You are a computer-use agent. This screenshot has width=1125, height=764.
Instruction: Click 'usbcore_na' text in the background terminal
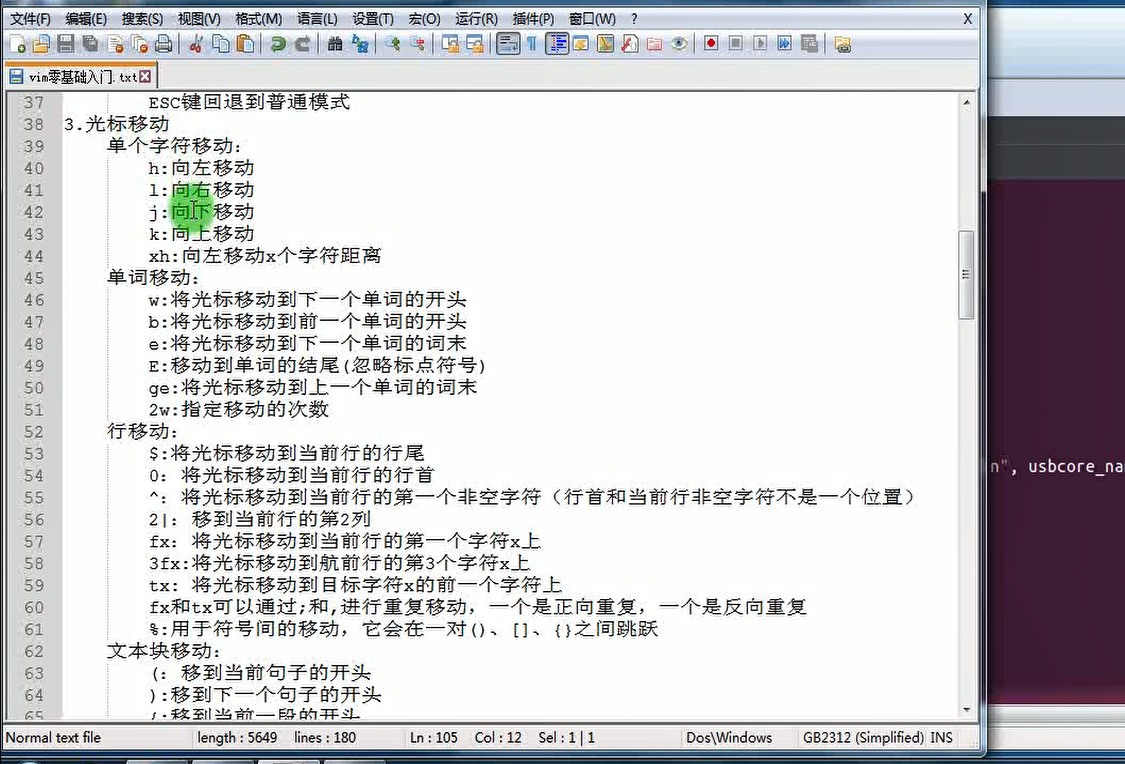click(x=1075, y=466)
